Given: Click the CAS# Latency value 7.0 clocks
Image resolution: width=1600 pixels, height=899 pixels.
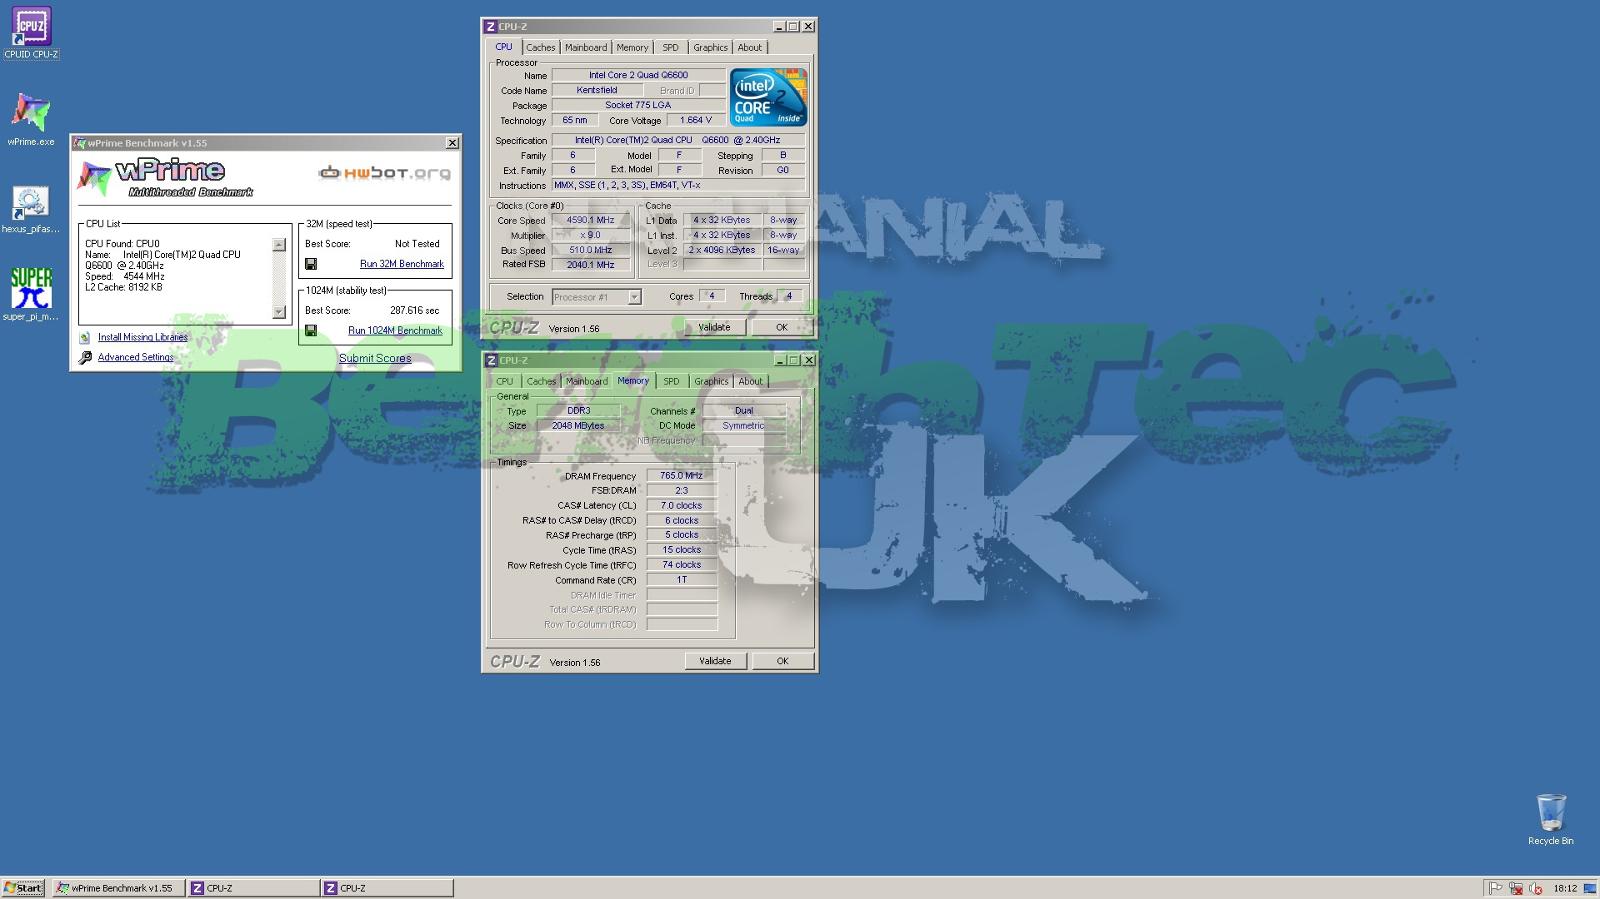Looking at the screenshot, I should point(682,506).
